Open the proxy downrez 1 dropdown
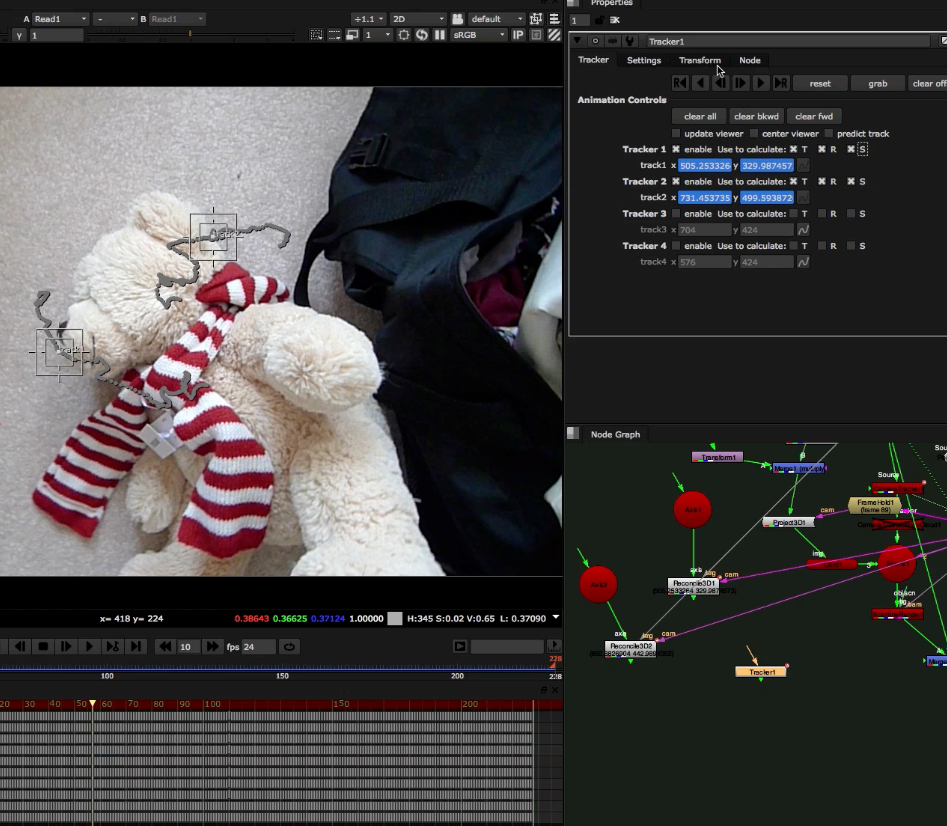The width and height of the screenshot is (947, 826). pos(378,35)
